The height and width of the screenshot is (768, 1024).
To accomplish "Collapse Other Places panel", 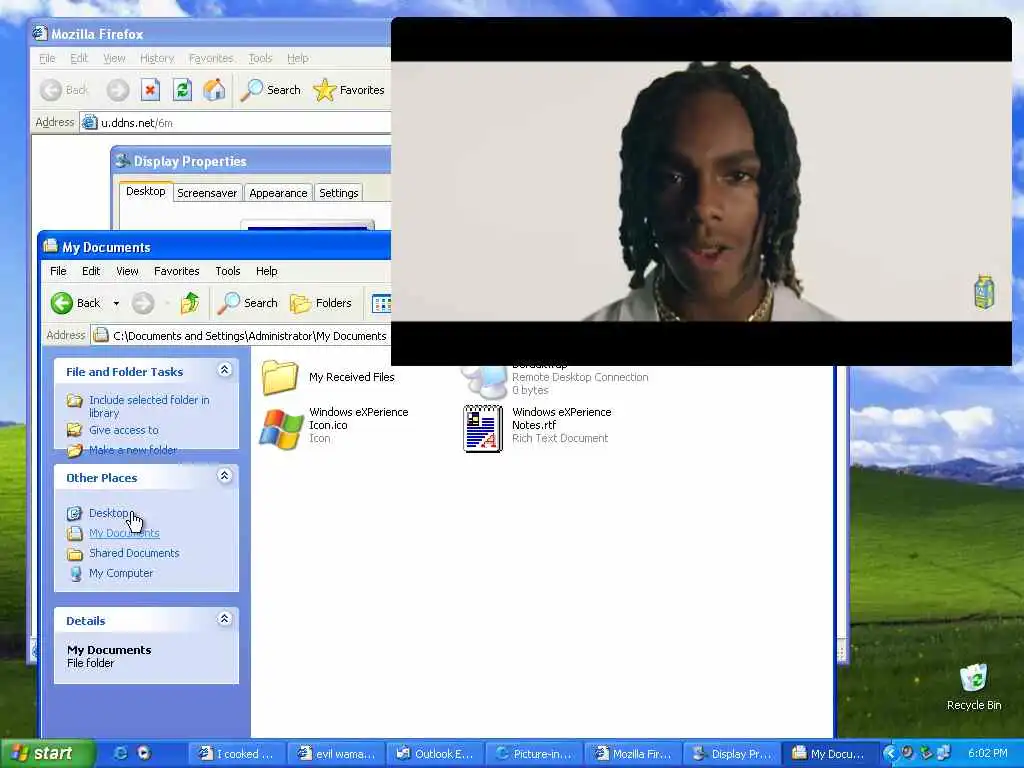I will pos(224,476).
